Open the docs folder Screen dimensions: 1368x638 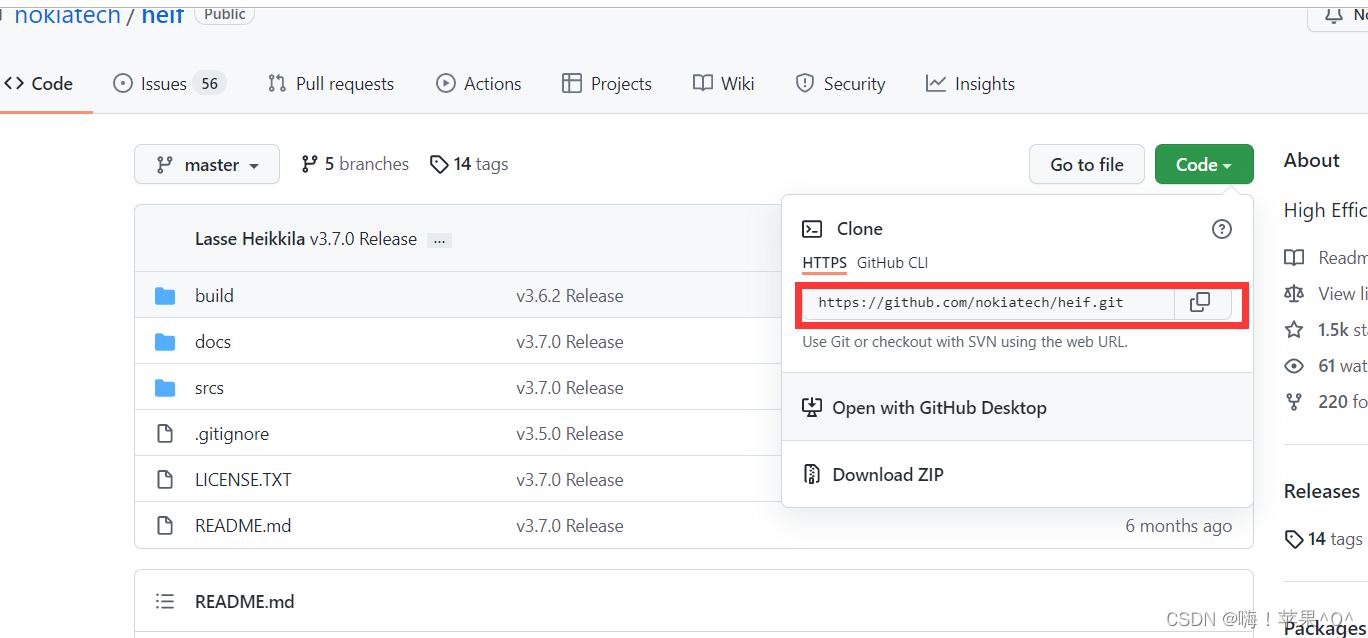[213, 342]
